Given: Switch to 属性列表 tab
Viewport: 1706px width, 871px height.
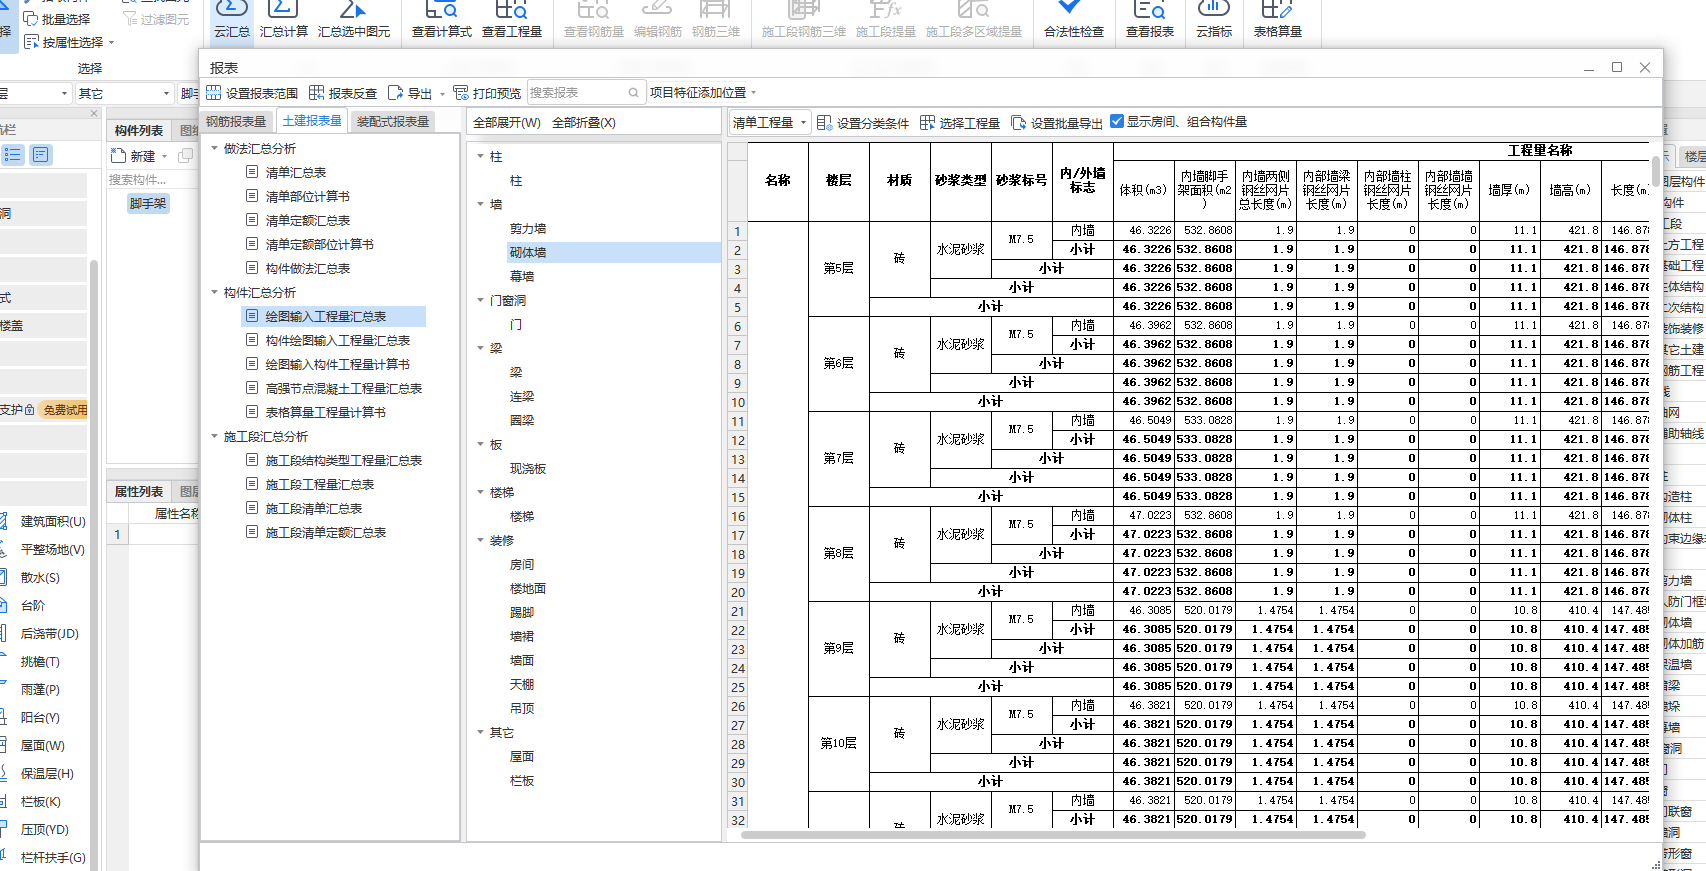Looking at the screenshot, I should pos(139,491).
